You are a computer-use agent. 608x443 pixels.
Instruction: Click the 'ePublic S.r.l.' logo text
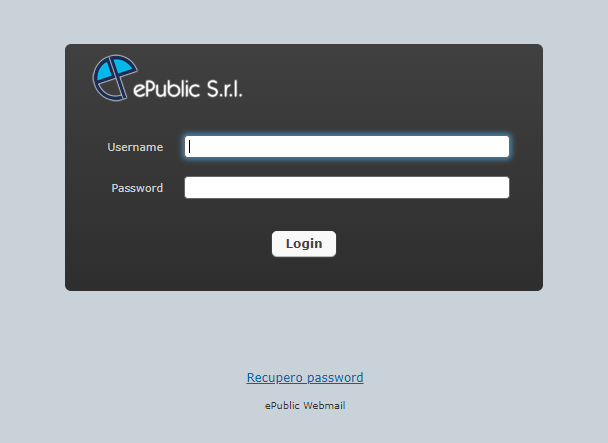tap(188, 89)
